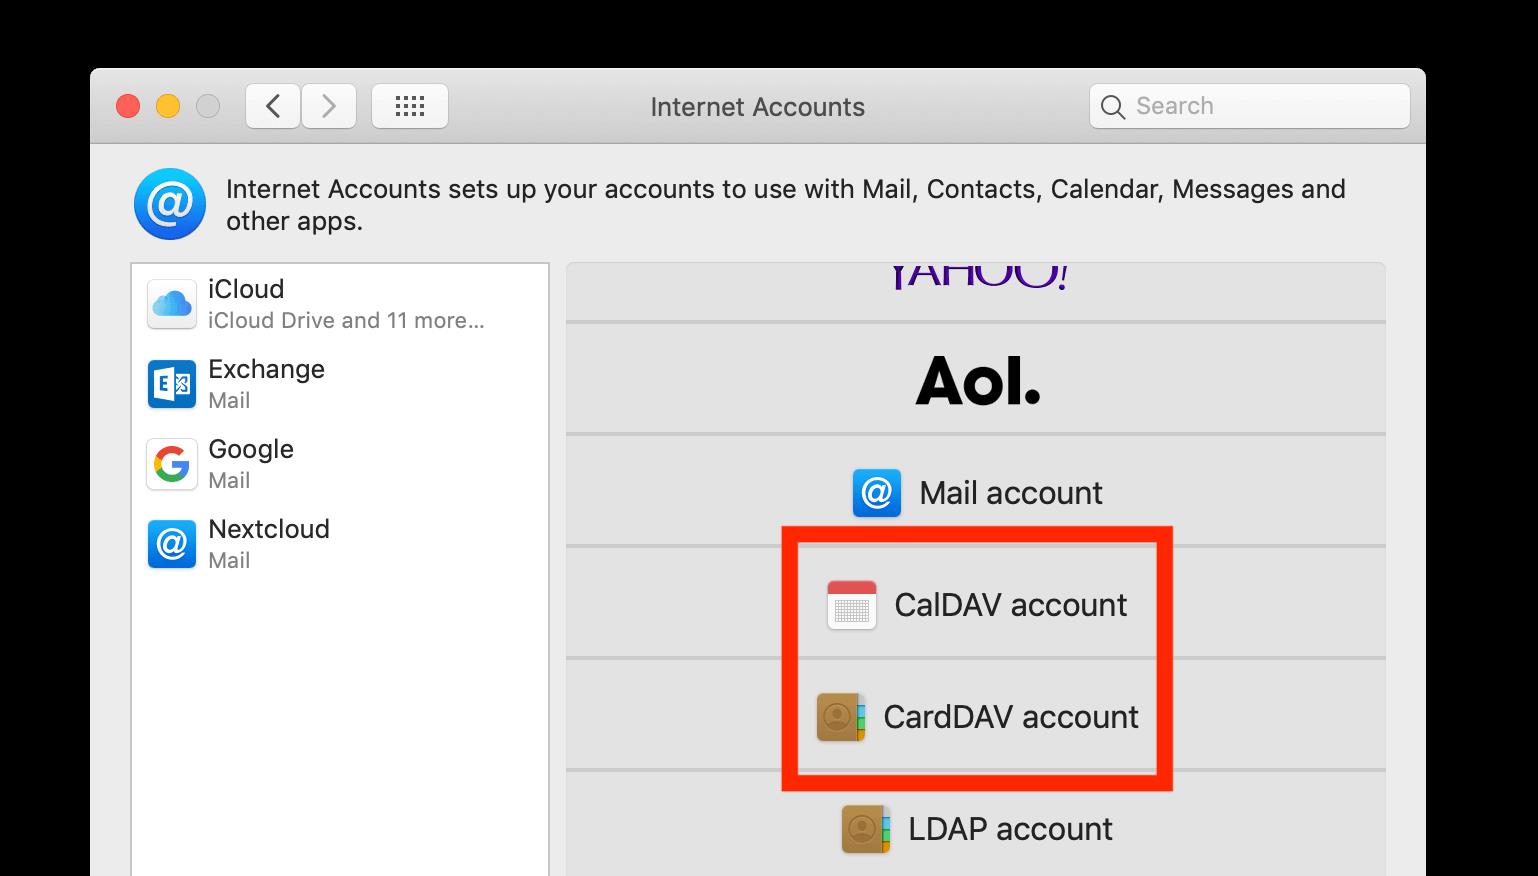Click the iCloud cloud icon
The height and width of the screenshot is (876, 1538).
click(171, 304)
